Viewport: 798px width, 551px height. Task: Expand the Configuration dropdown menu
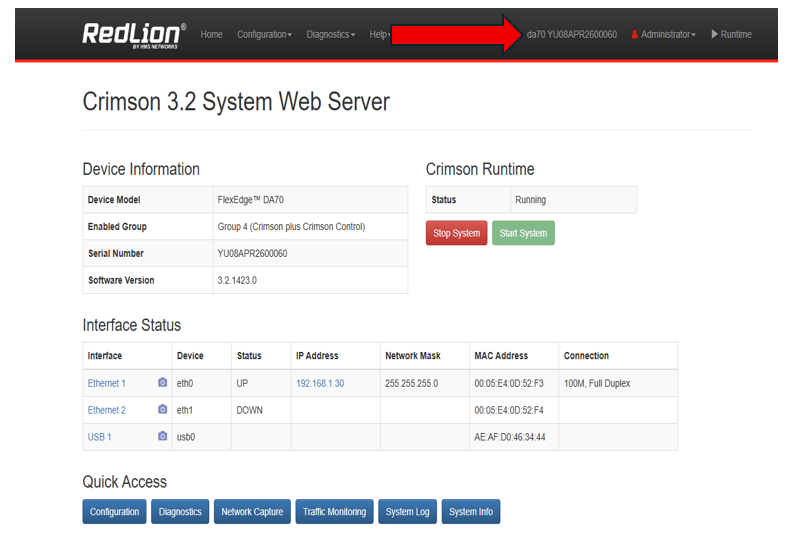264,34
